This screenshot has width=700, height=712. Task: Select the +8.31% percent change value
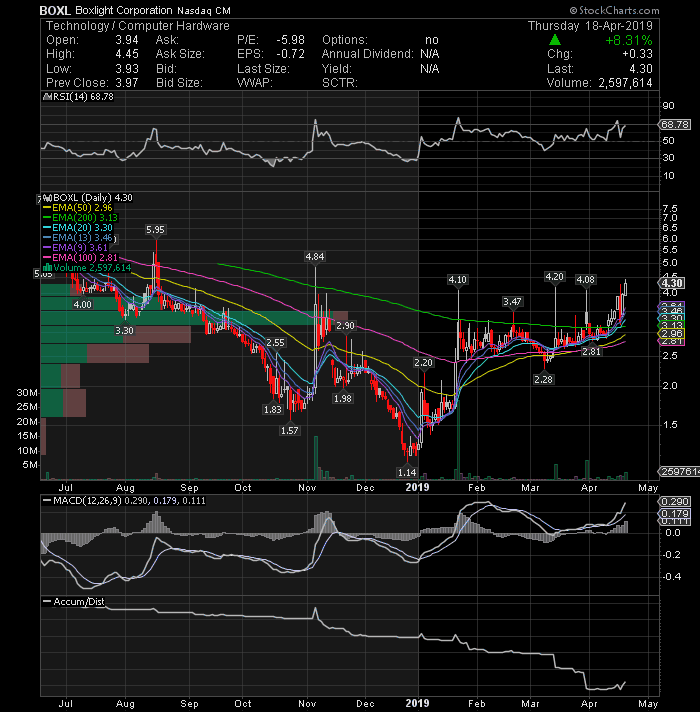629,40
